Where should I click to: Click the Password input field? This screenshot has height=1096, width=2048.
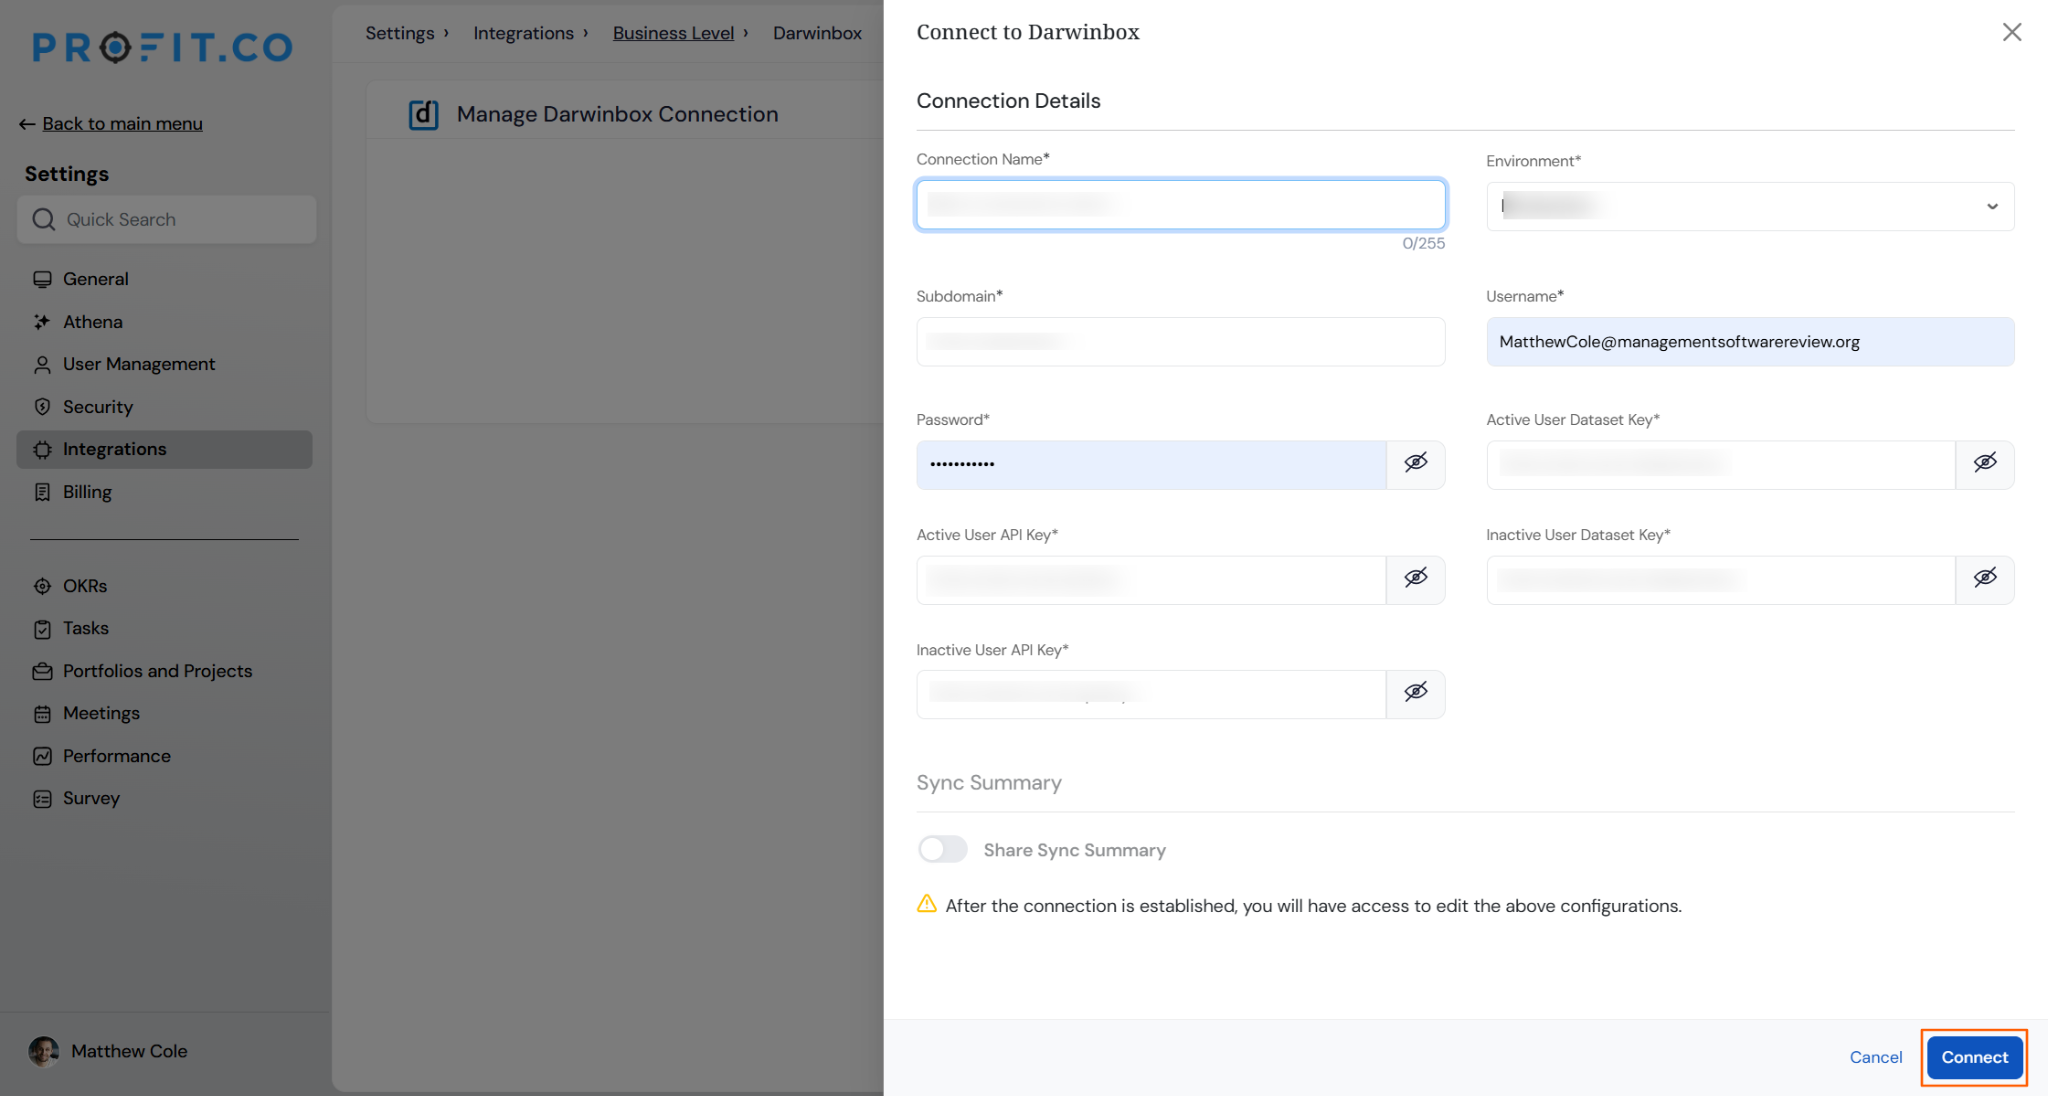click(1151, 465)
